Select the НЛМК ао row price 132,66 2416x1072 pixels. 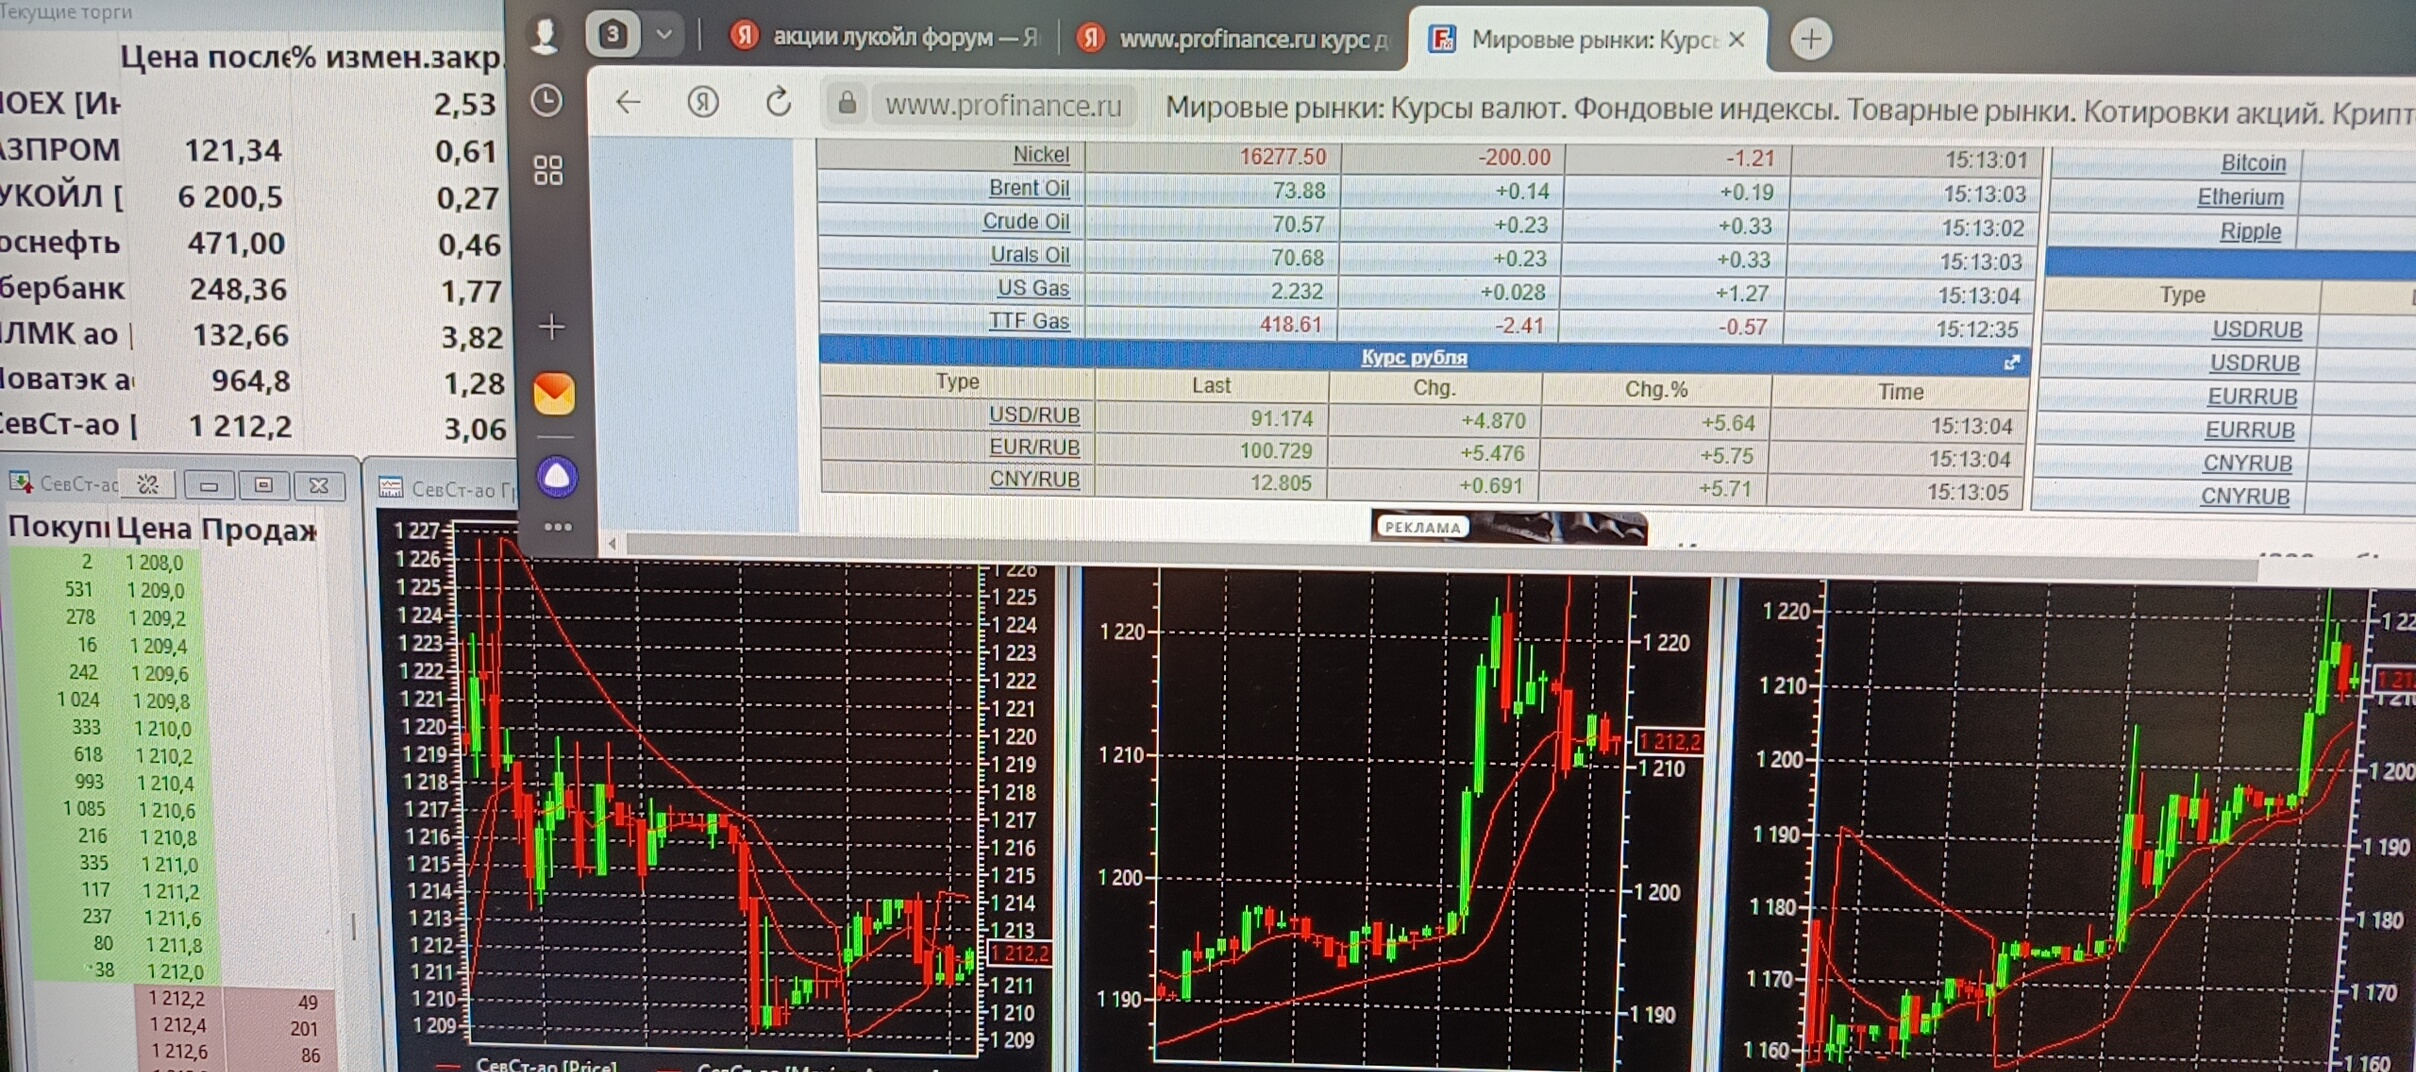click(241, 335)
